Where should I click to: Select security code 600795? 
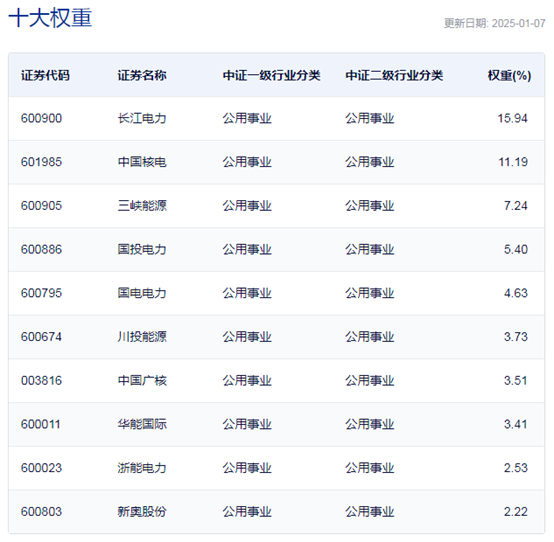coord(41,293)
